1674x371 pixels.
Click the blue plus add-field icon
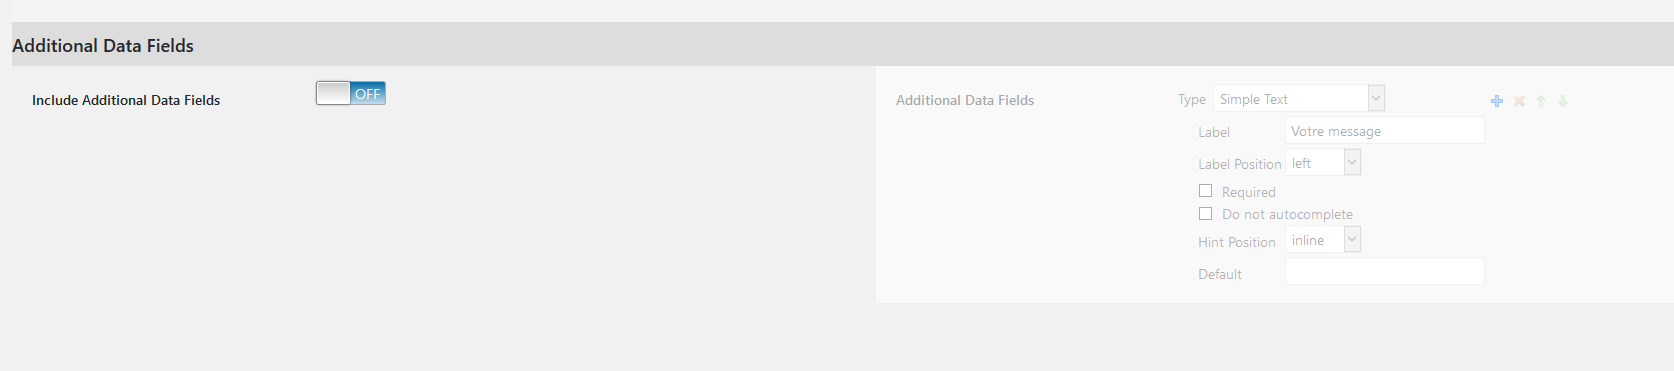click(x=1497, y=101)
